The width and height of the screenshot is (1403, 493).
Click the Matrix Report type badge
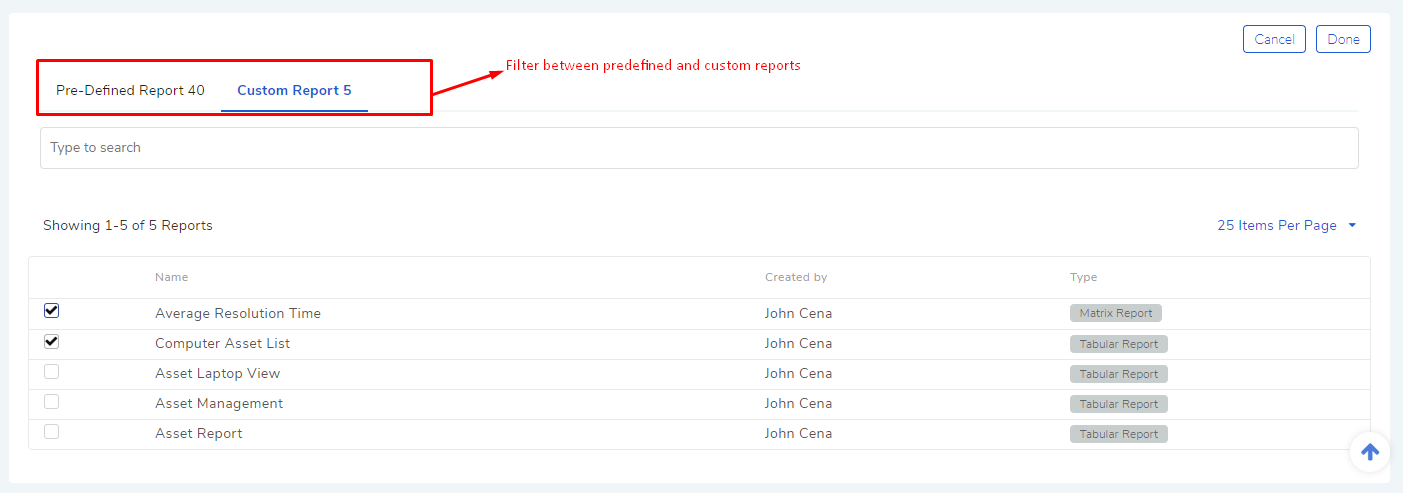[1115, 313]
